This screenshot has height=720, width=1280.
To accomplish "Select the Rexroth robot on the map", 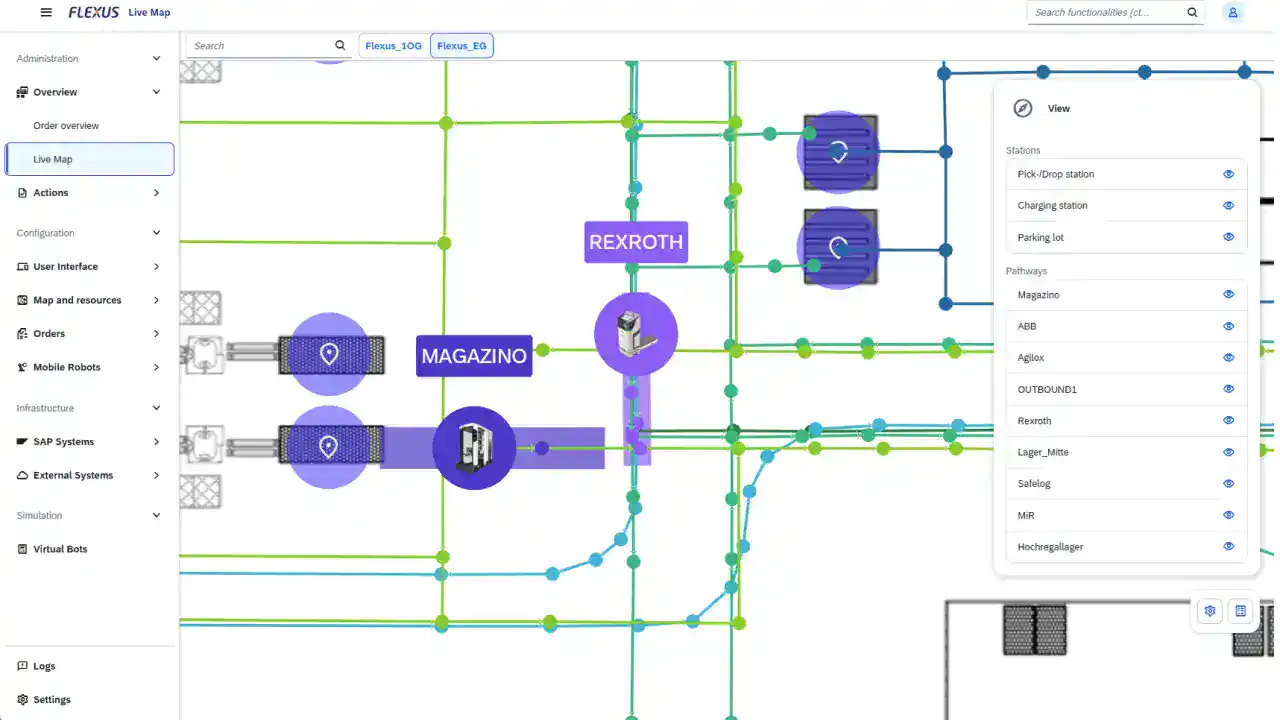I will (636, 334).
